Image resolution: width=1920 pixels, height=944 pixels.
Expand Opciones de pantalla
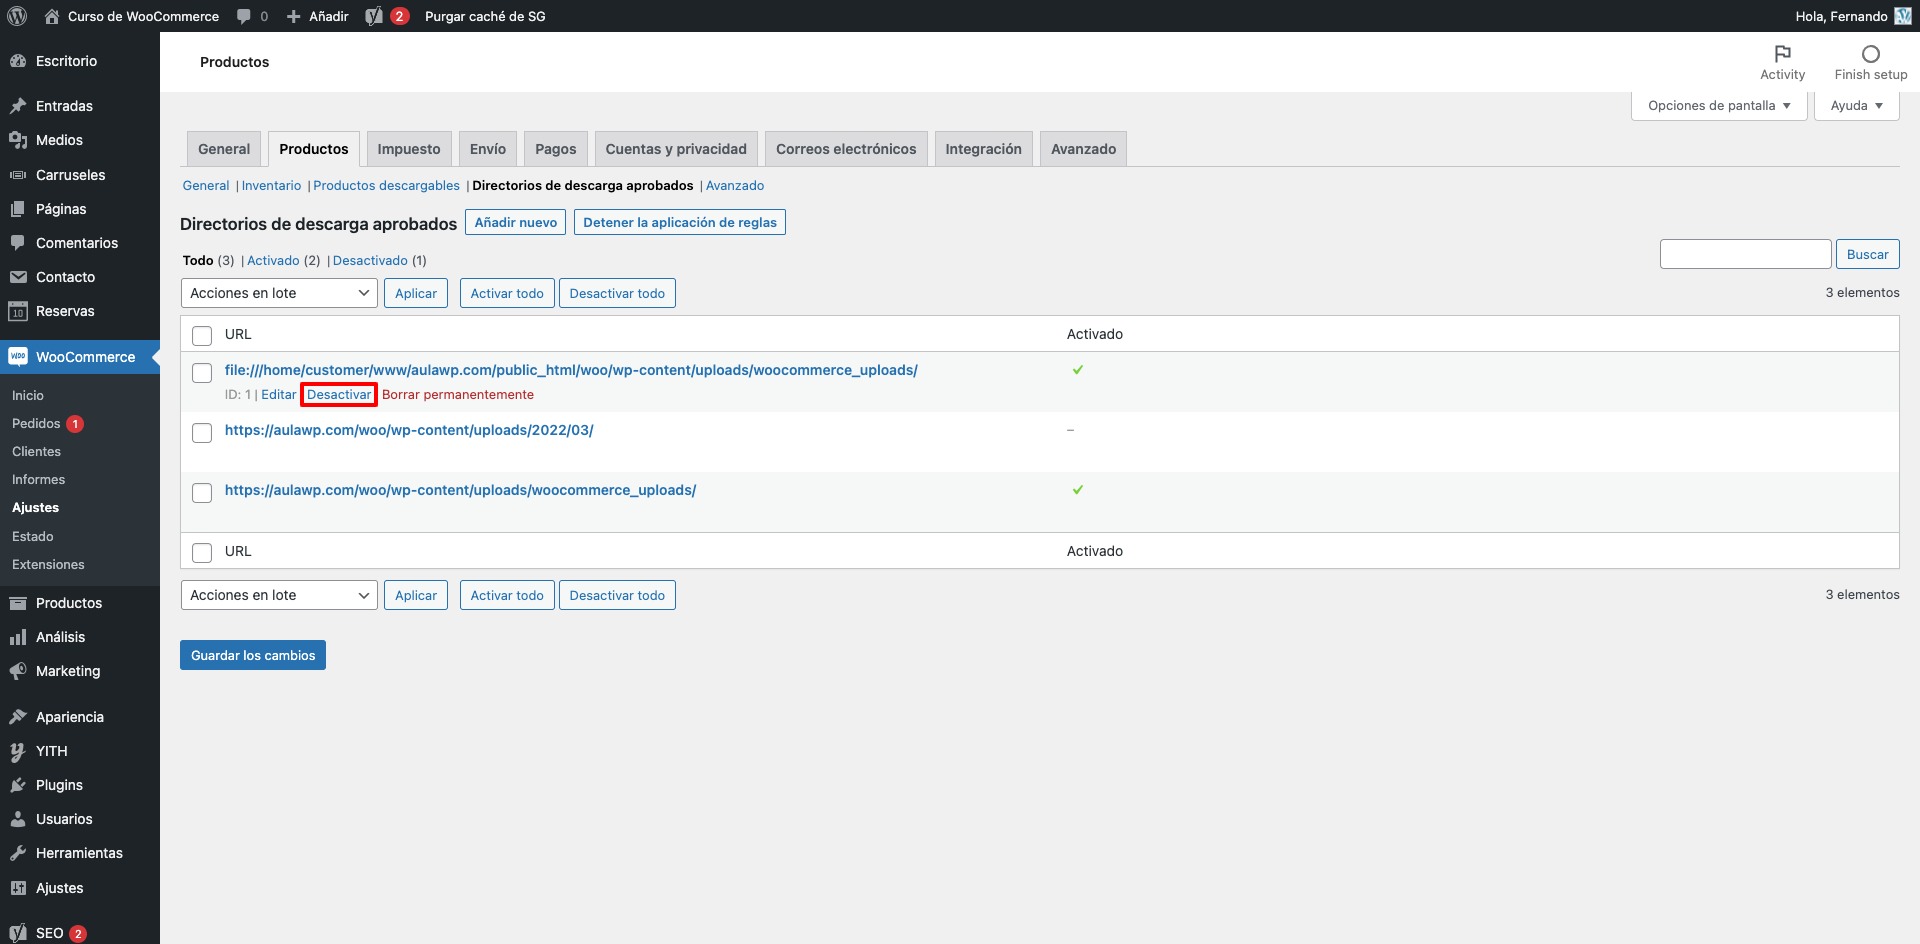coord(1718,105)
